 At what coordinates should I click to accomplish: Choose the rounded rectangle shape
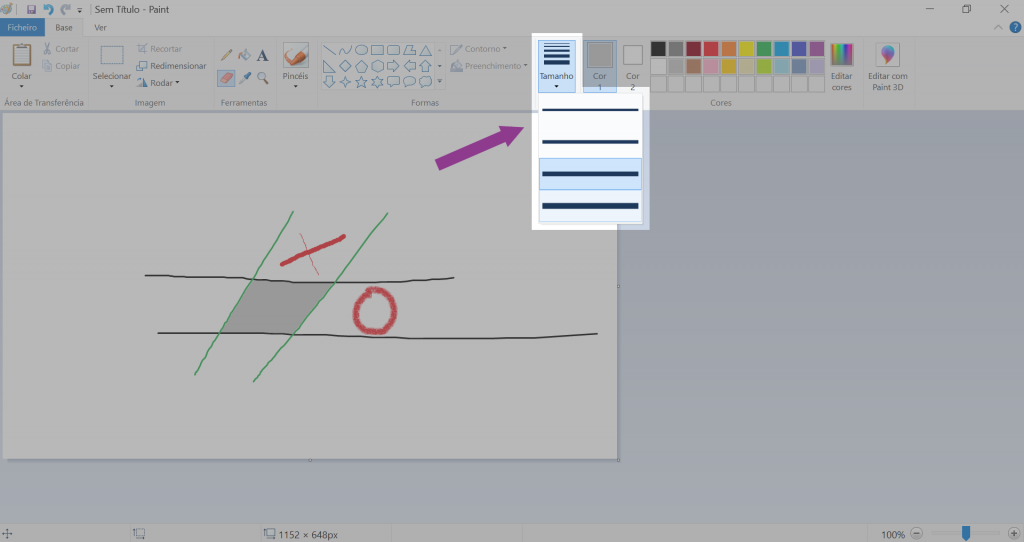pos(393,50)
